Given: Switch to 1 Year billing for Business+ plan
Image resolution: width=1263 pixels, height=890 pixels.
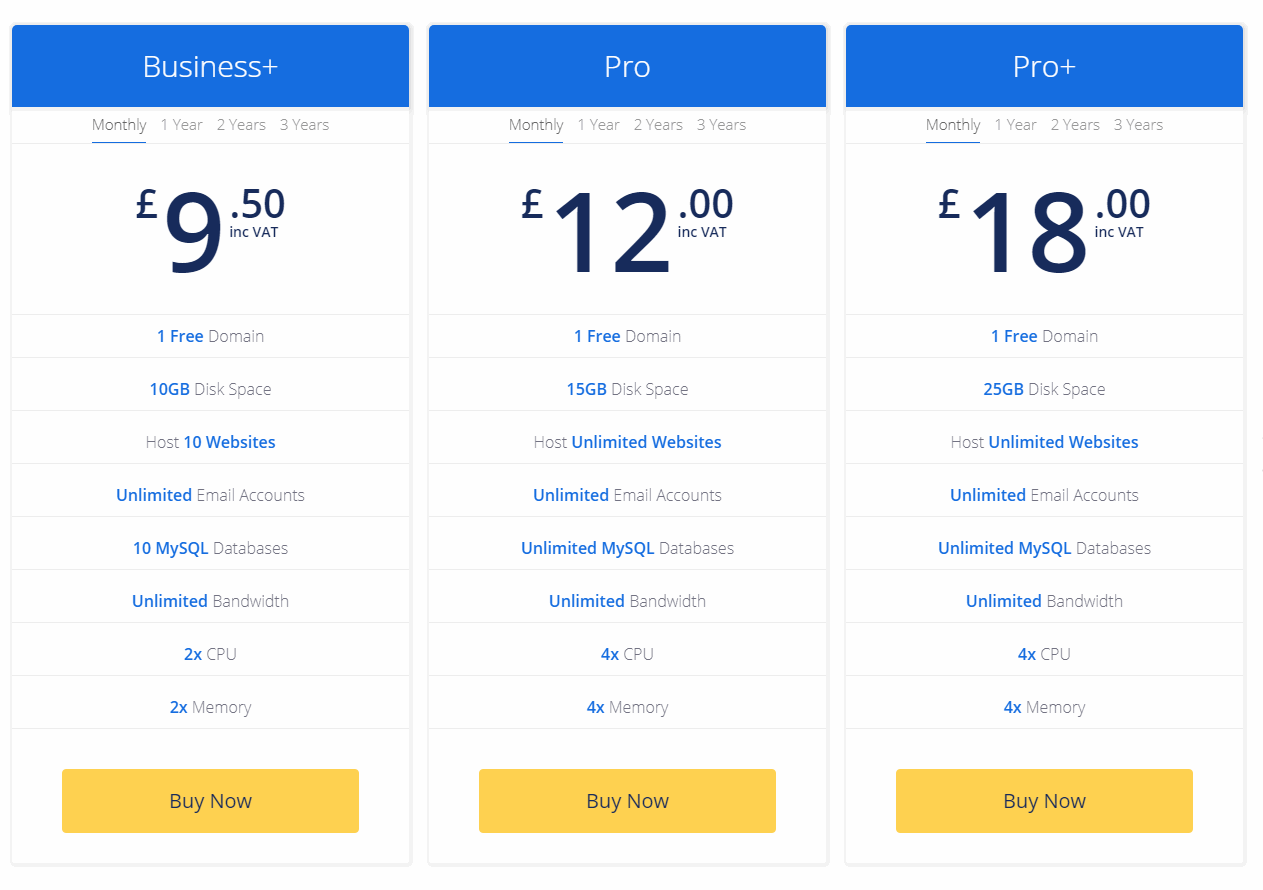Looking at the screenshot, I should point(181,124).
